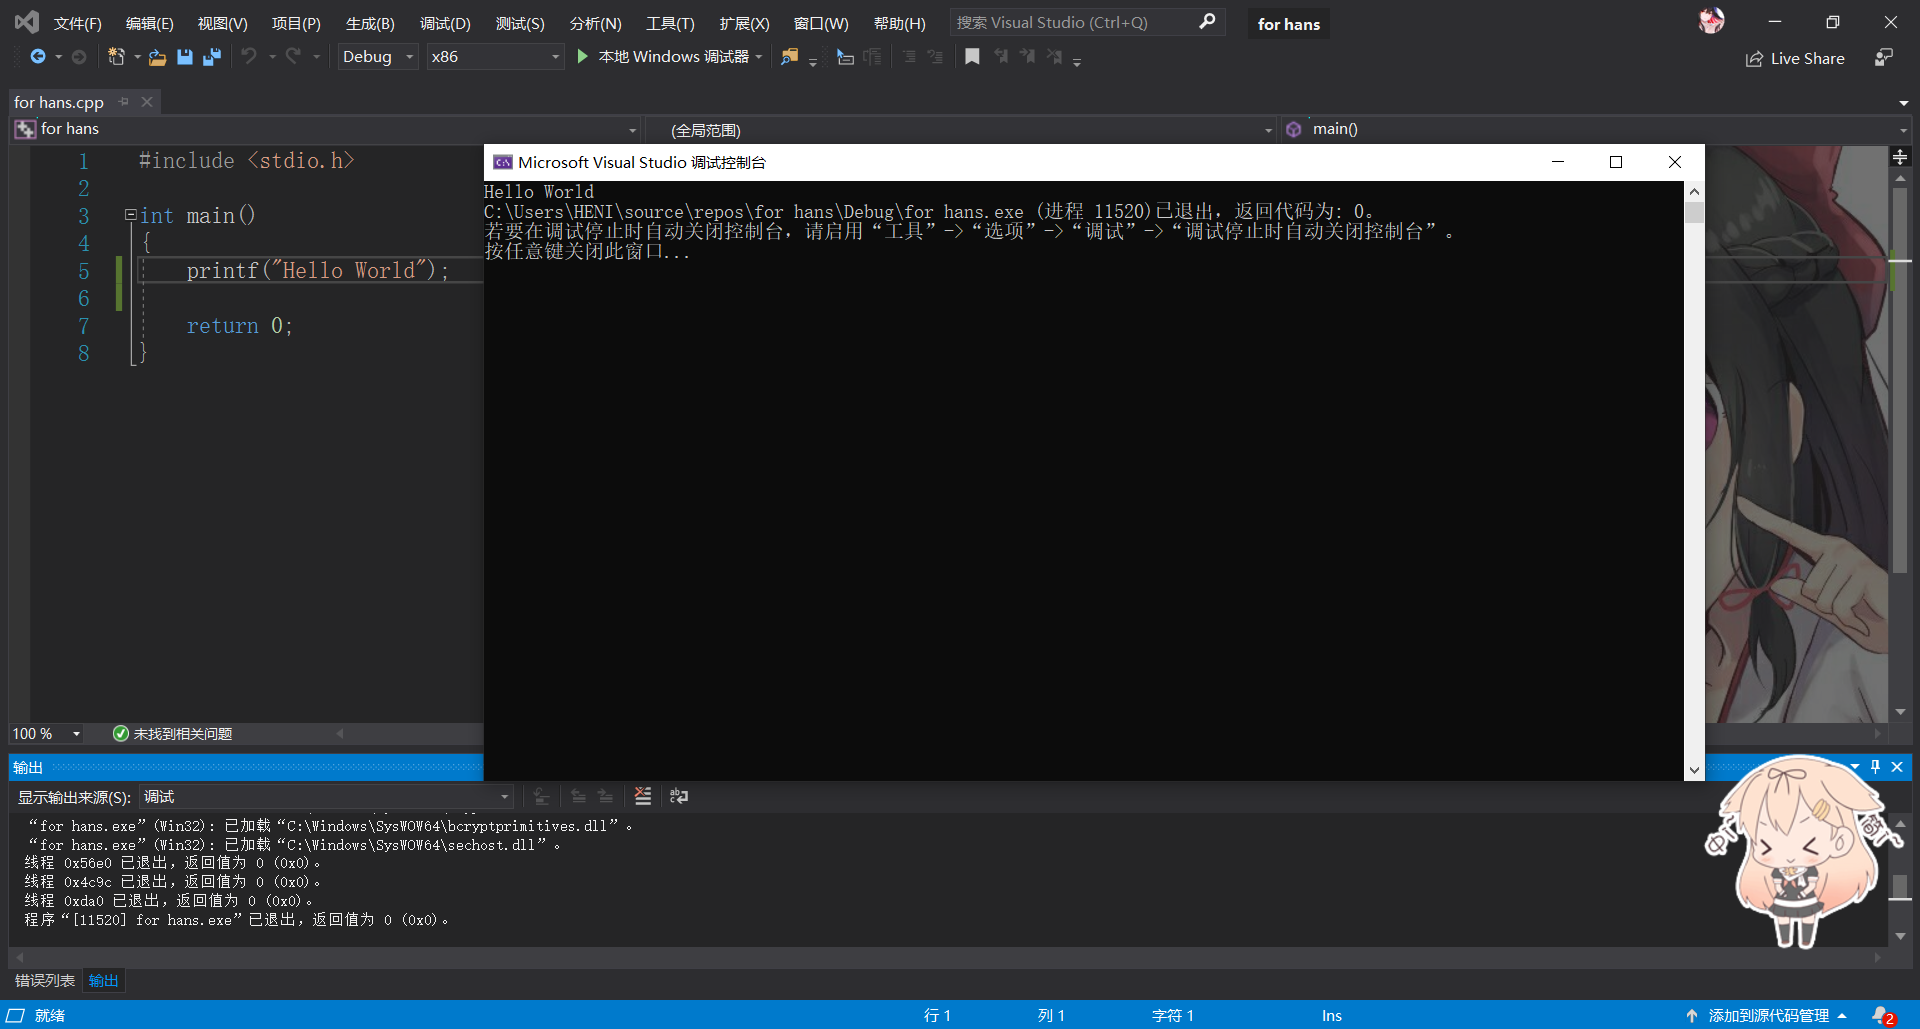This screenshot has width=1920, height=1029.
Task: Toggle pin on for hans.cpp tab
Action: click(124, 102)
